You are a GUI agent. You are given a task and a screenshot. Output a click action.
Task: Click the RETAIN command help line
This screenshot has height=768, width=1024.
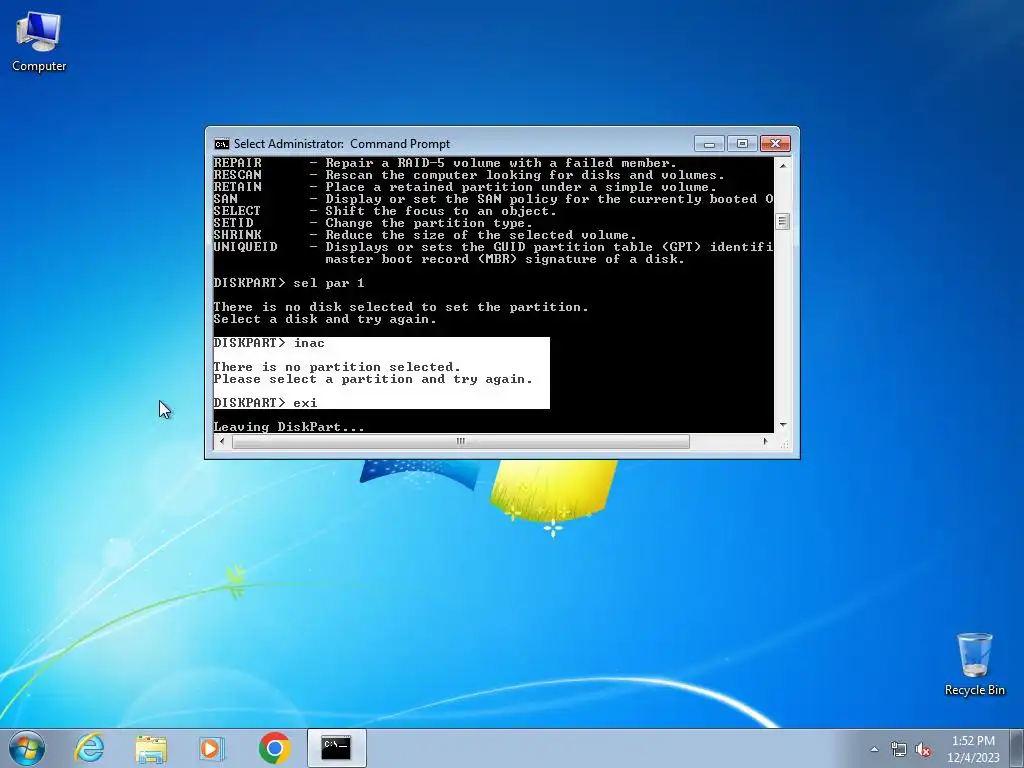pos(465,187)
